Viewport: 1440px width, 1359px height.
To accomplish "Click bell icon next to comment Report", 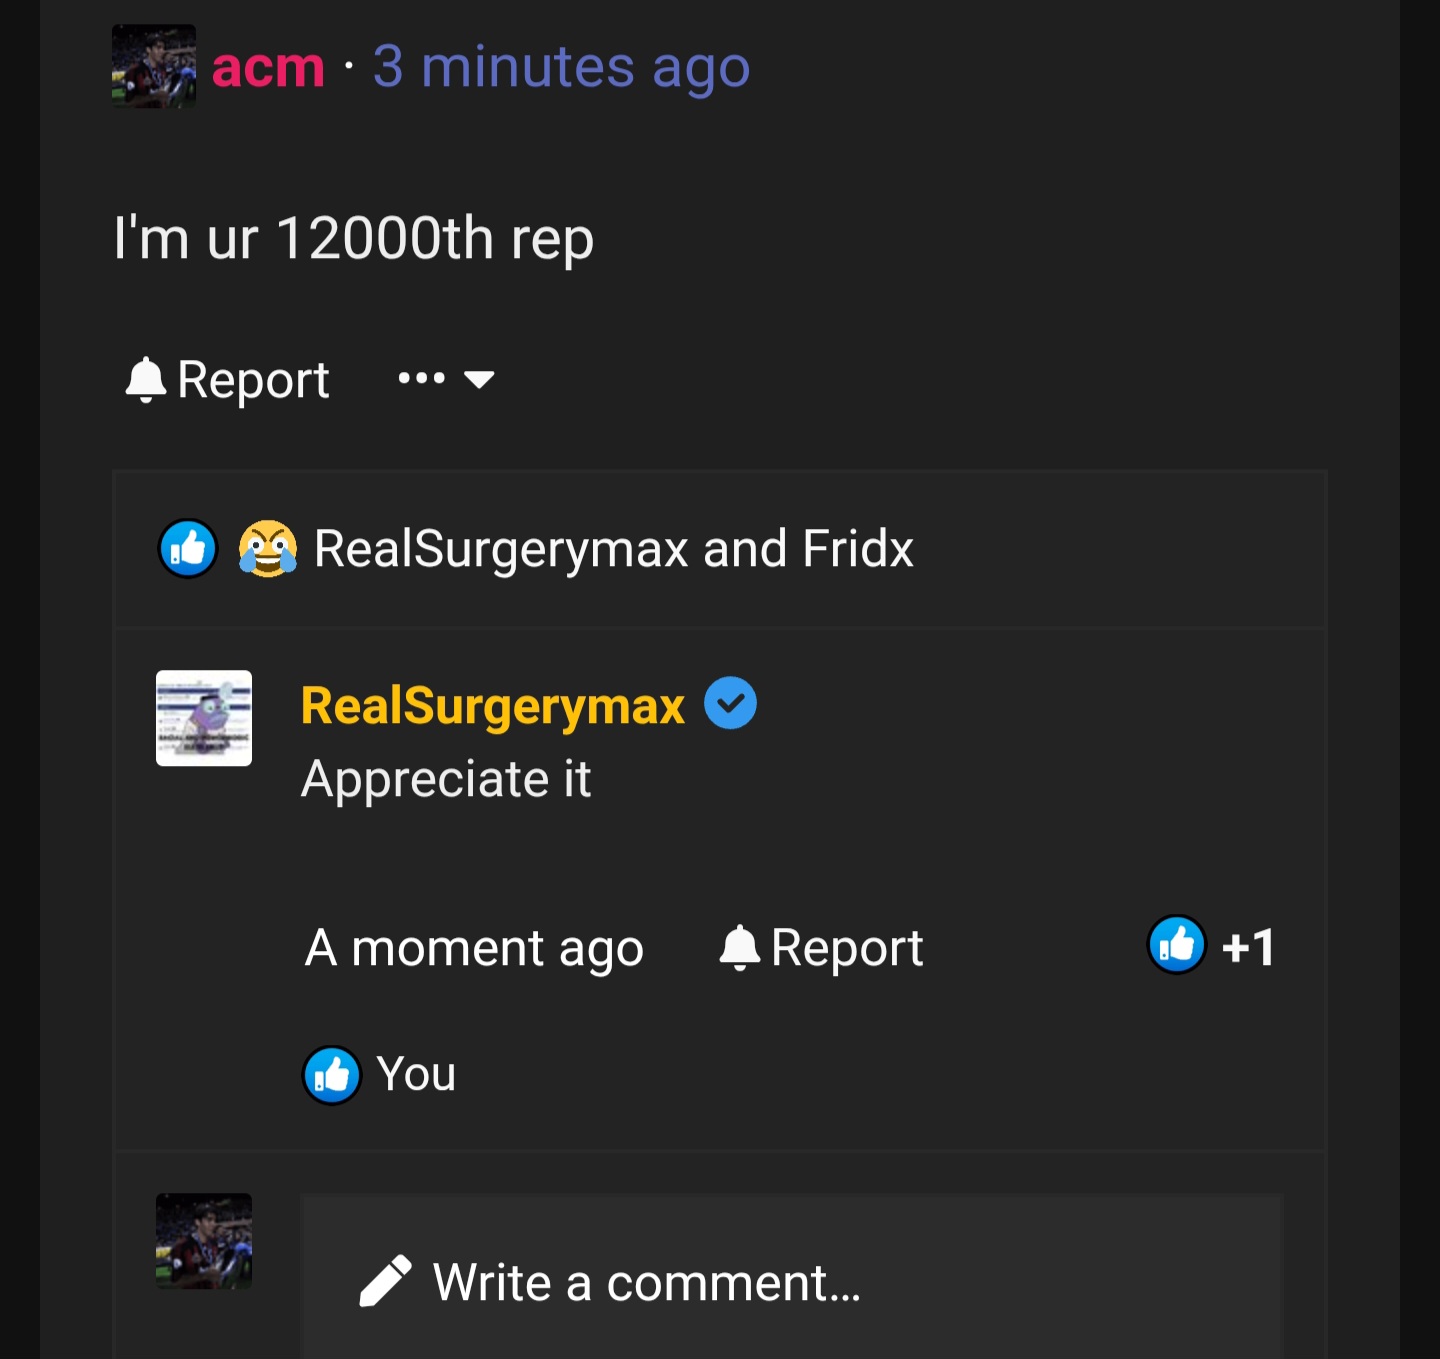I will [740, 947].
